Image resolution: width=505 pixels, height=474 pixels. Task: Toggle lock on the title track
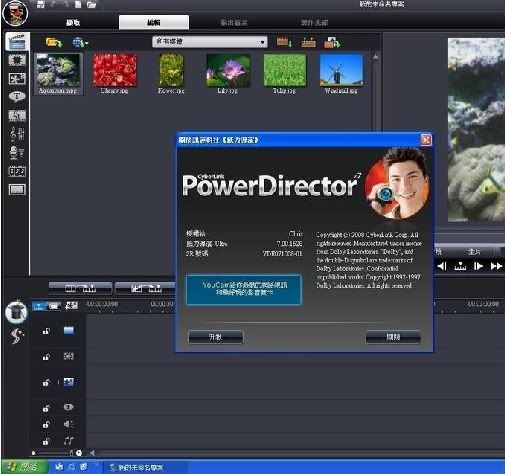tap(46, 408)
